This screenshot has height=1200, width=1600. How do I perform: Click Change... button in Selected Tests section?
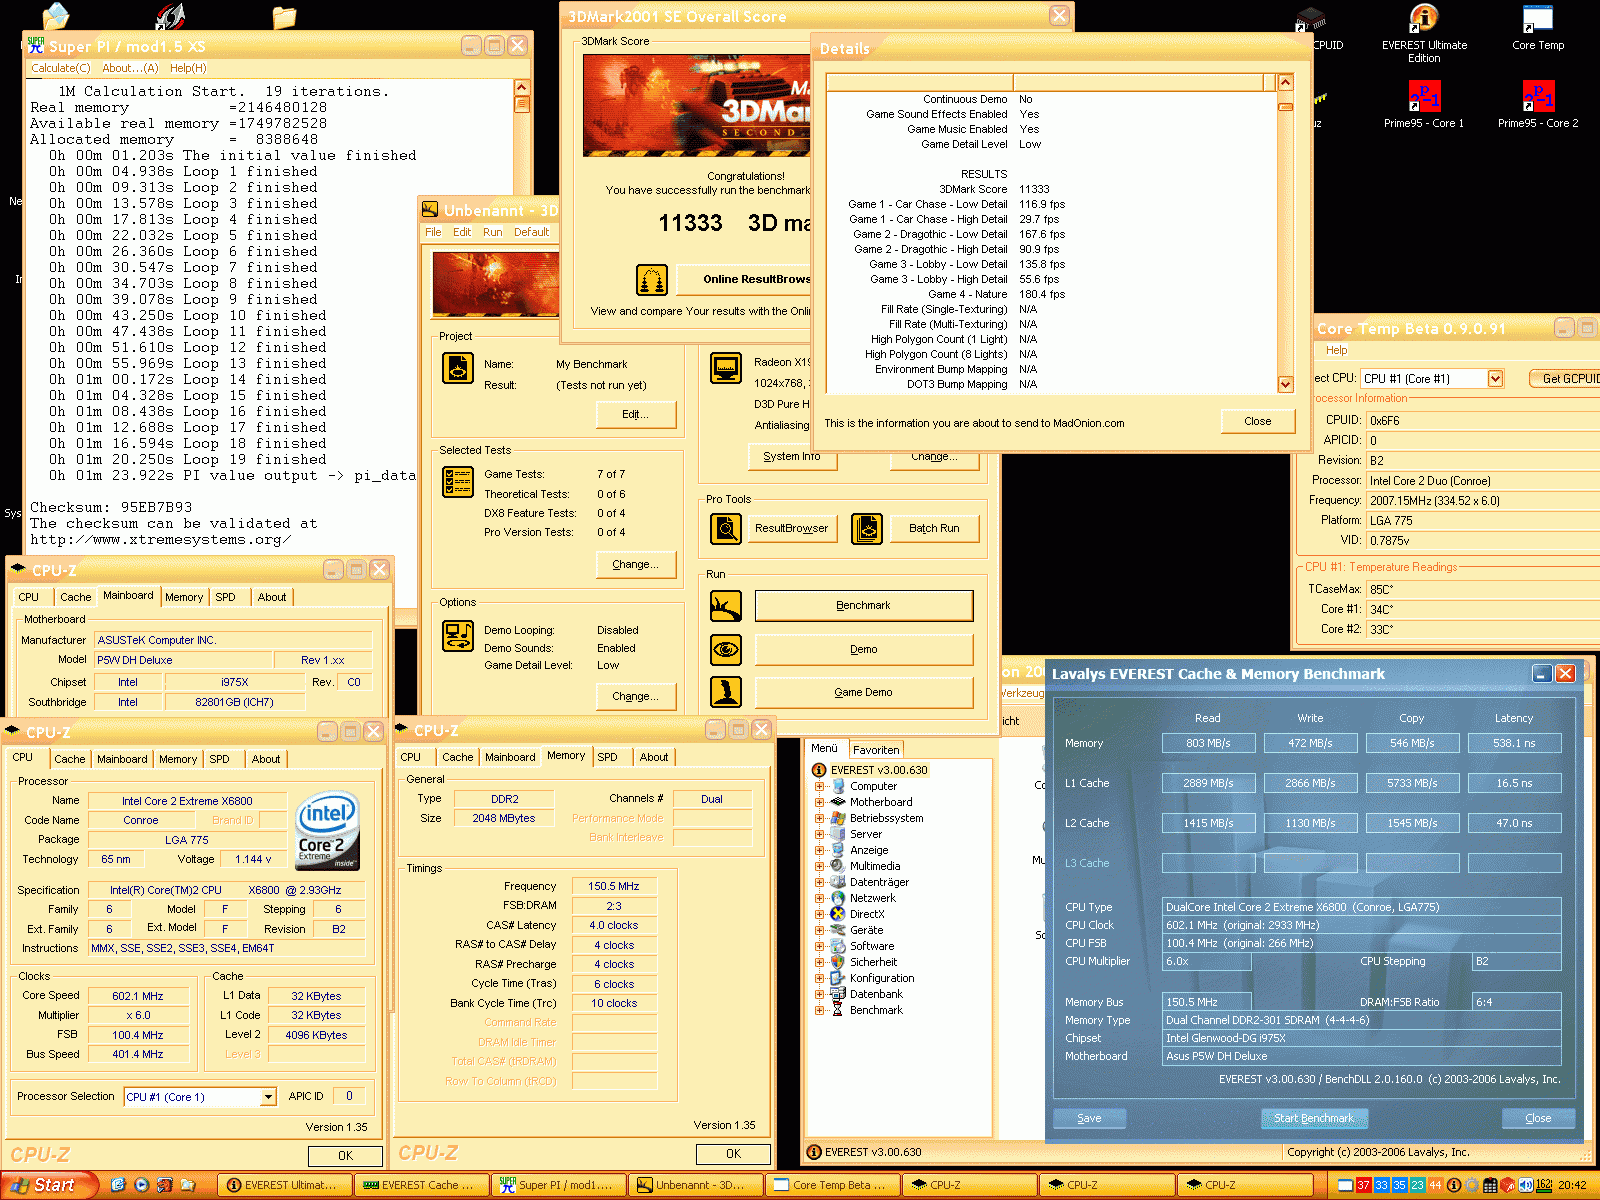click(x=635, y=564)
